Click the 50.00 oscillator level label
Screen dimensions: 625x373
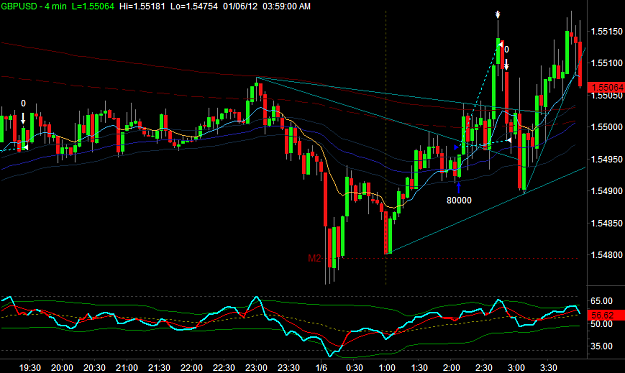pyautogui.click(x=601, y=324)
